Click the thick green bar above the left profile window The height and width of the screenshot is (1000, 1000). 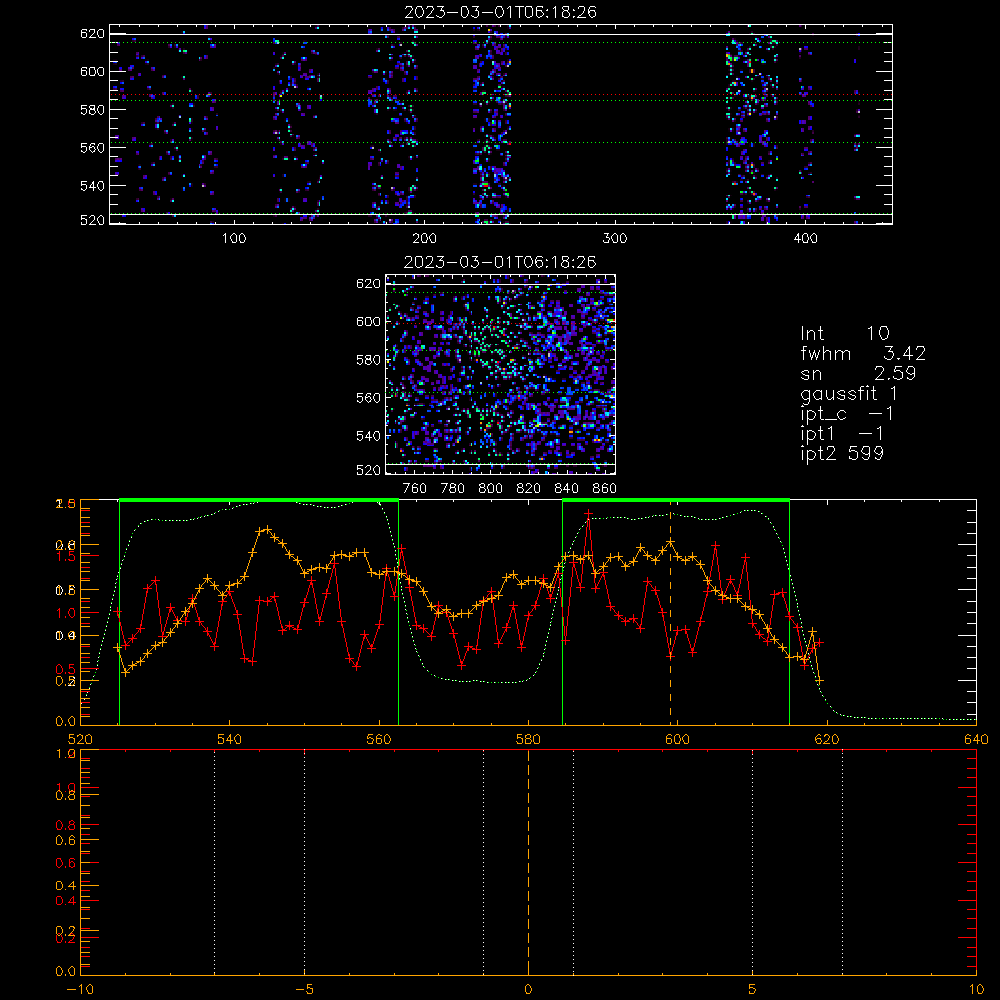259,501
